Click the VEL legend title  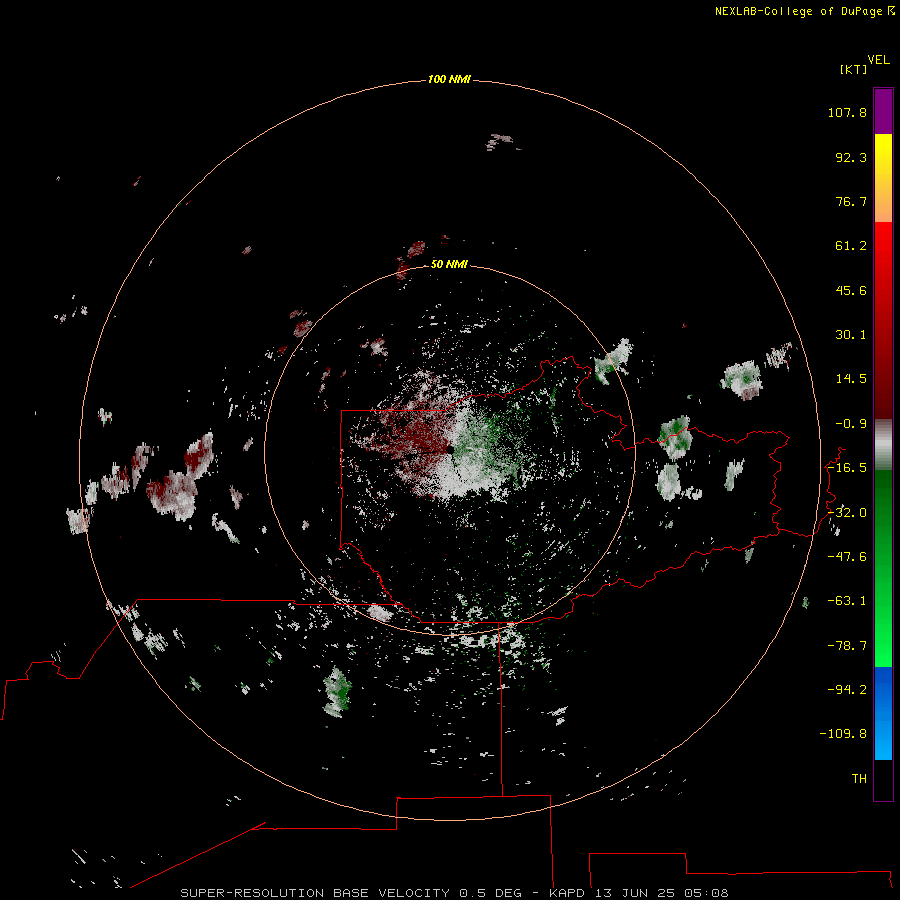point(878,60)
